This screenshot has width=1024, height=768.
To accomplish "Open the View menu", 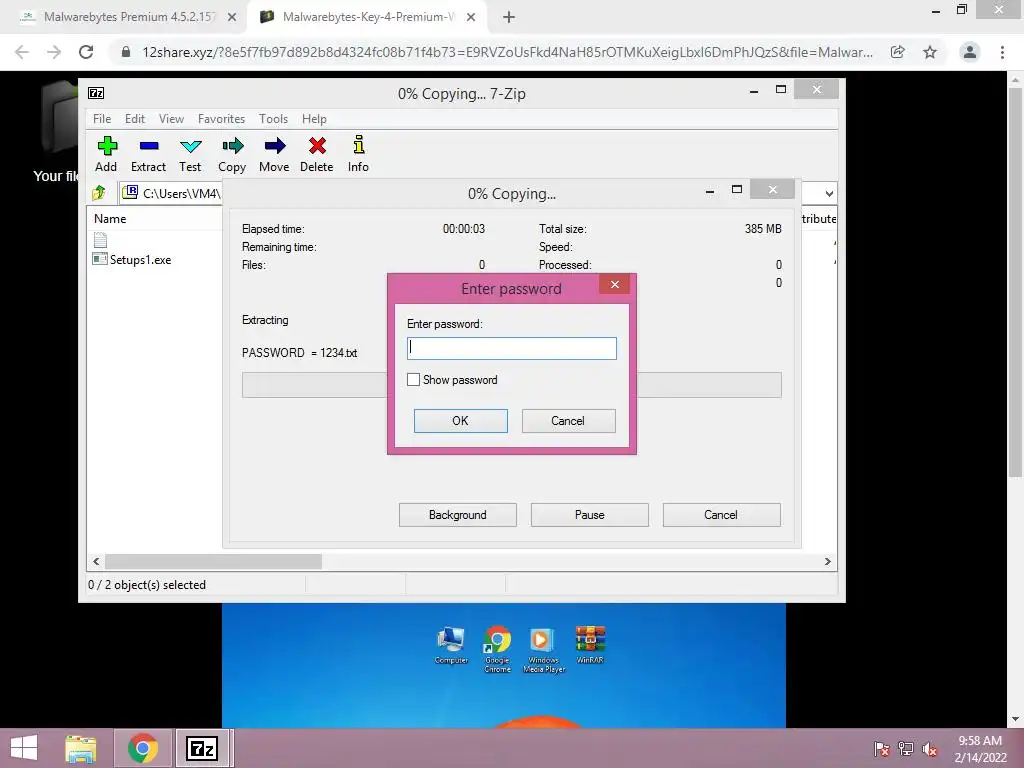I will point(171,119).
